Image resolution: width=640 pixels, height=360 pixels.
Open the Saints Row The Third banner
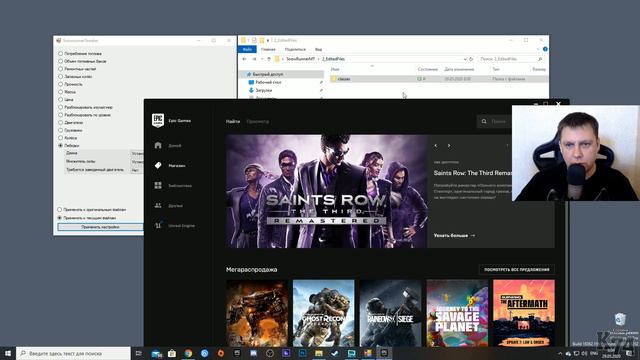(327, 191)
